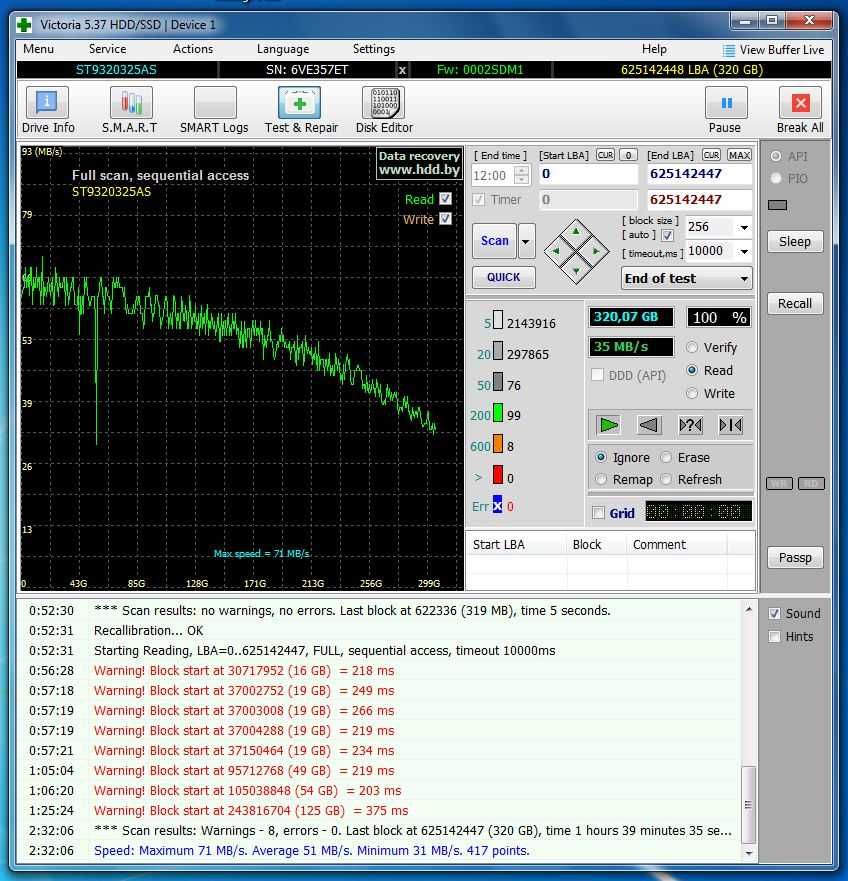Open the SMART Logs section

click(214, 110)
